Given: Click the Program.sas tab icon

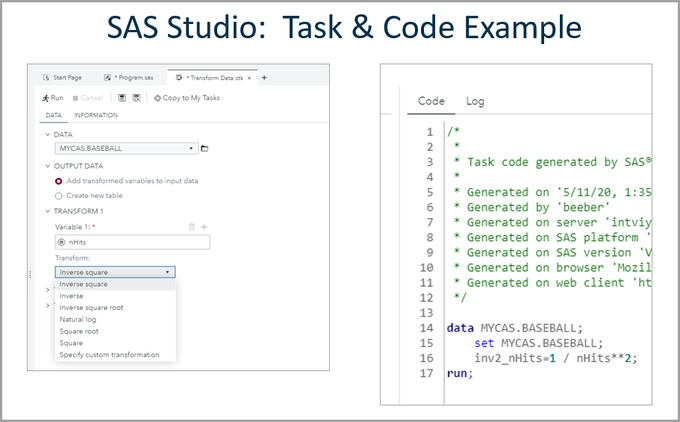Looking at the screenshot, I should point(107,78).
